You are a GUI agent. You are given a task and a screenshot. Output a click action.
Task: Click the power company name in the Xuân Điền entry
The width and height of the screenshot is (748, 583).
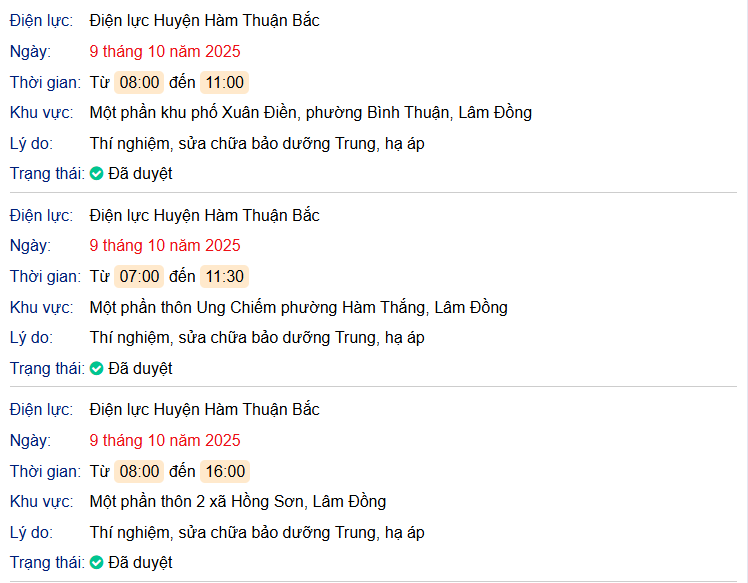(x=204, y=21)
